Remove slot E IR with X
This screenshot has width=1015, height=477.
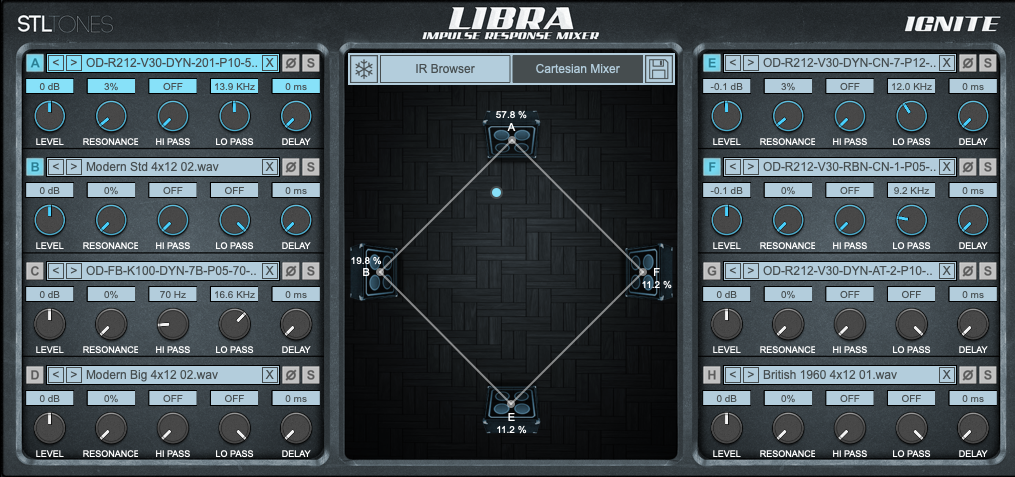(946, 63)
